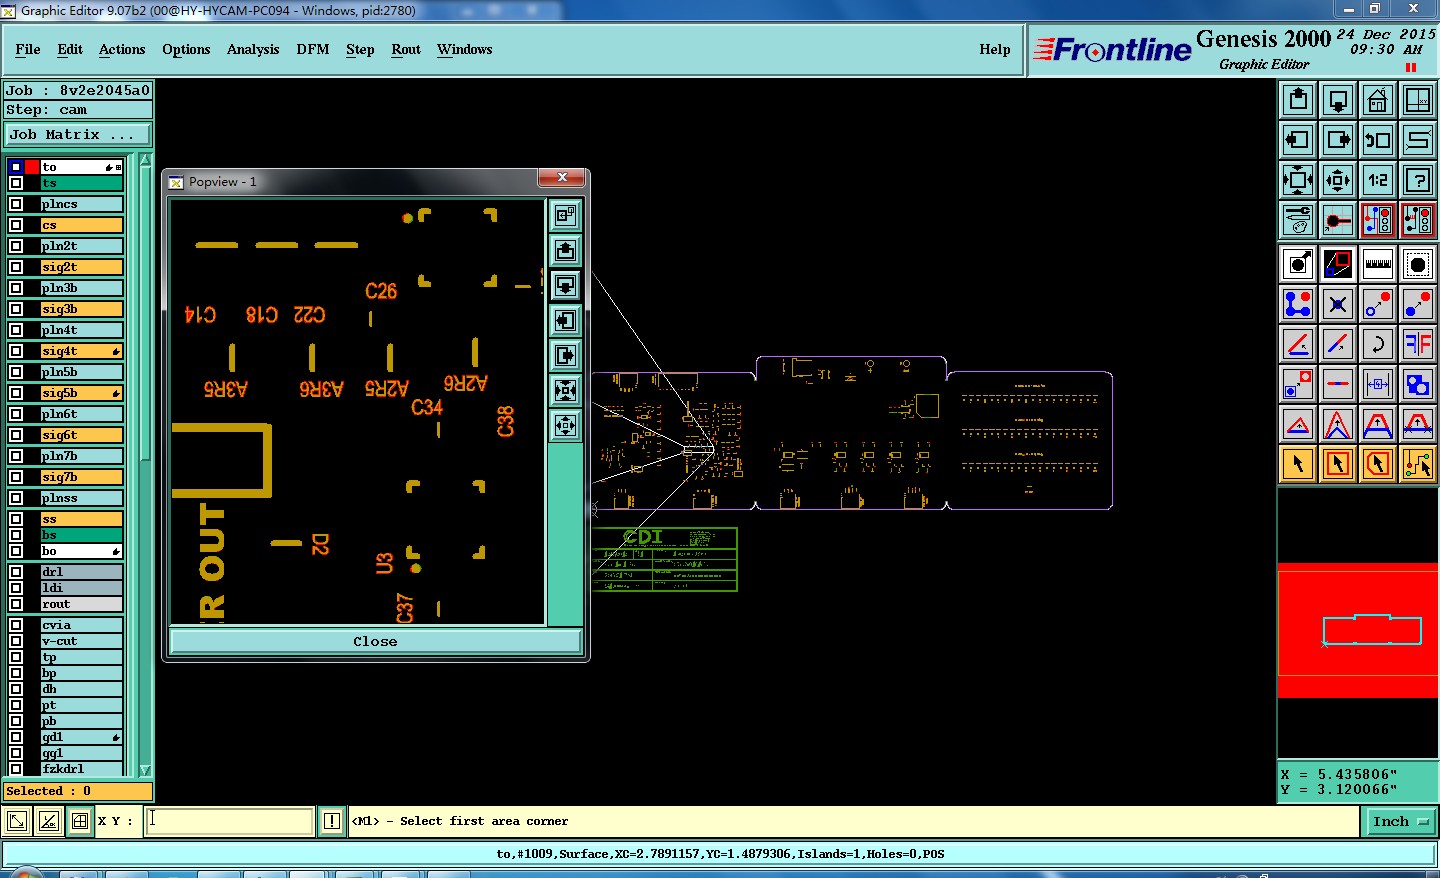This screenshot has height=878, width=1440.
Task: Click the Popview zoom-to-fit arrows icon
Action: pos(566,390)
